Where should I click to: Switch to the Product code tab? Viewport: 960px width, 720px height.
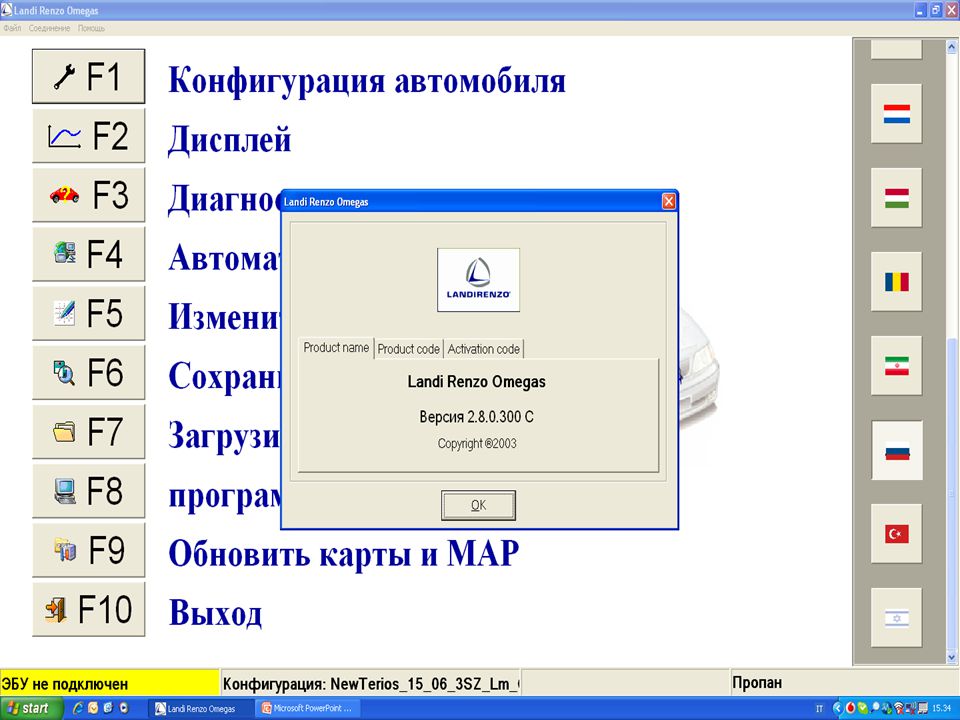point(408,349)
